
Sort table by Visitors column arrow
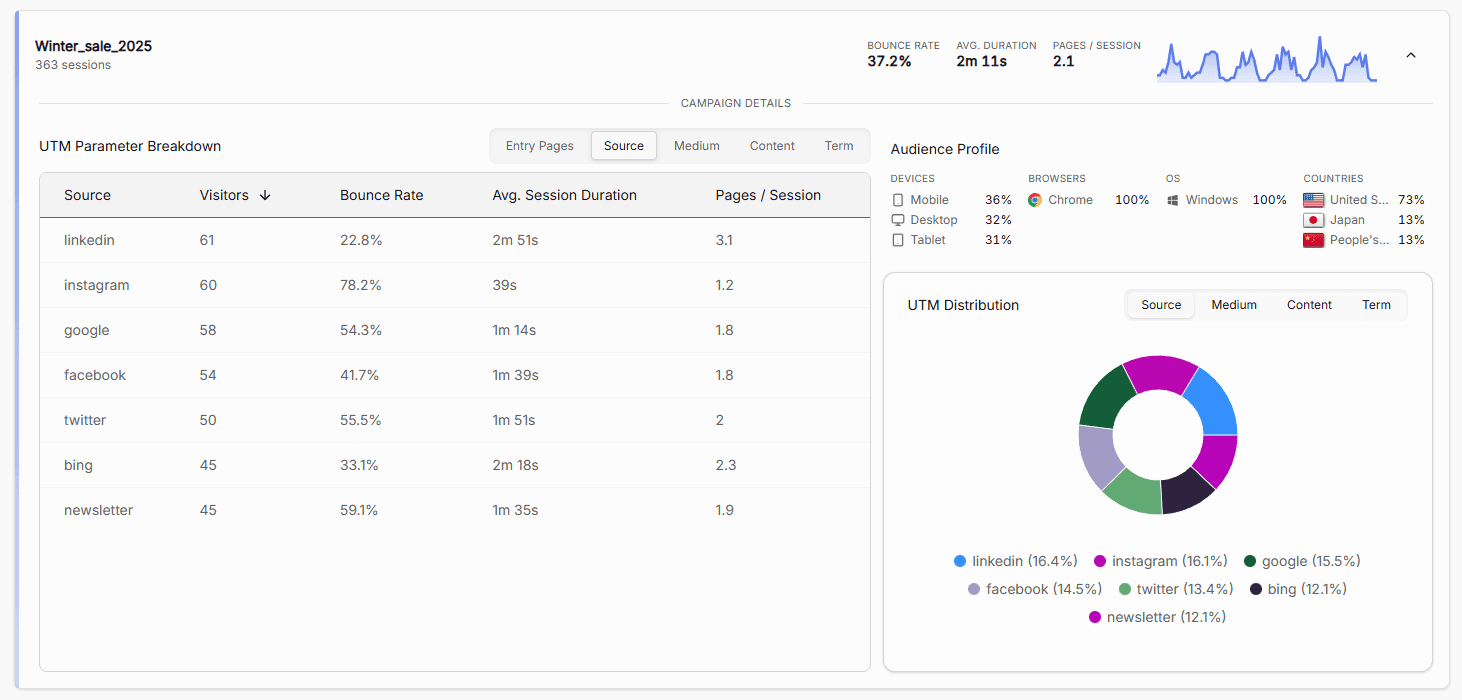pos(265,195)
